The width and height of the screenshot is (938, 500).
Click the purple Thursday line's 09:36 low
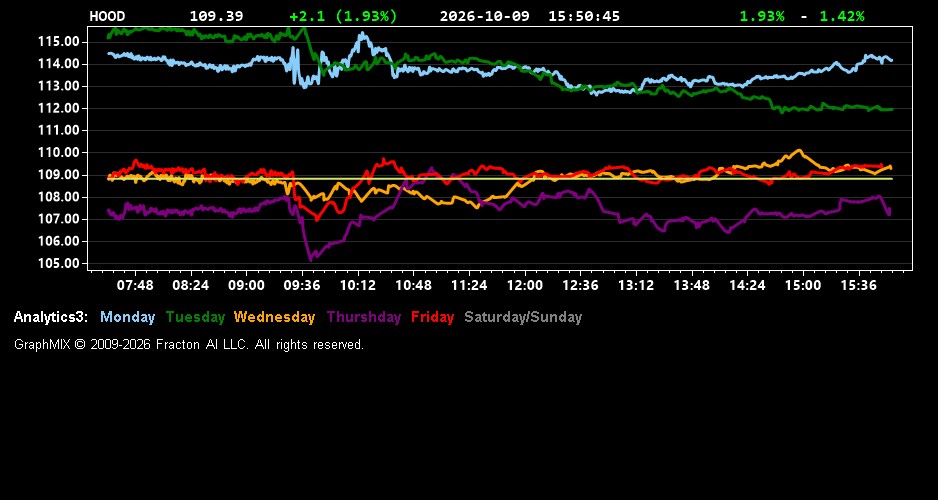(x=310, y=259)
